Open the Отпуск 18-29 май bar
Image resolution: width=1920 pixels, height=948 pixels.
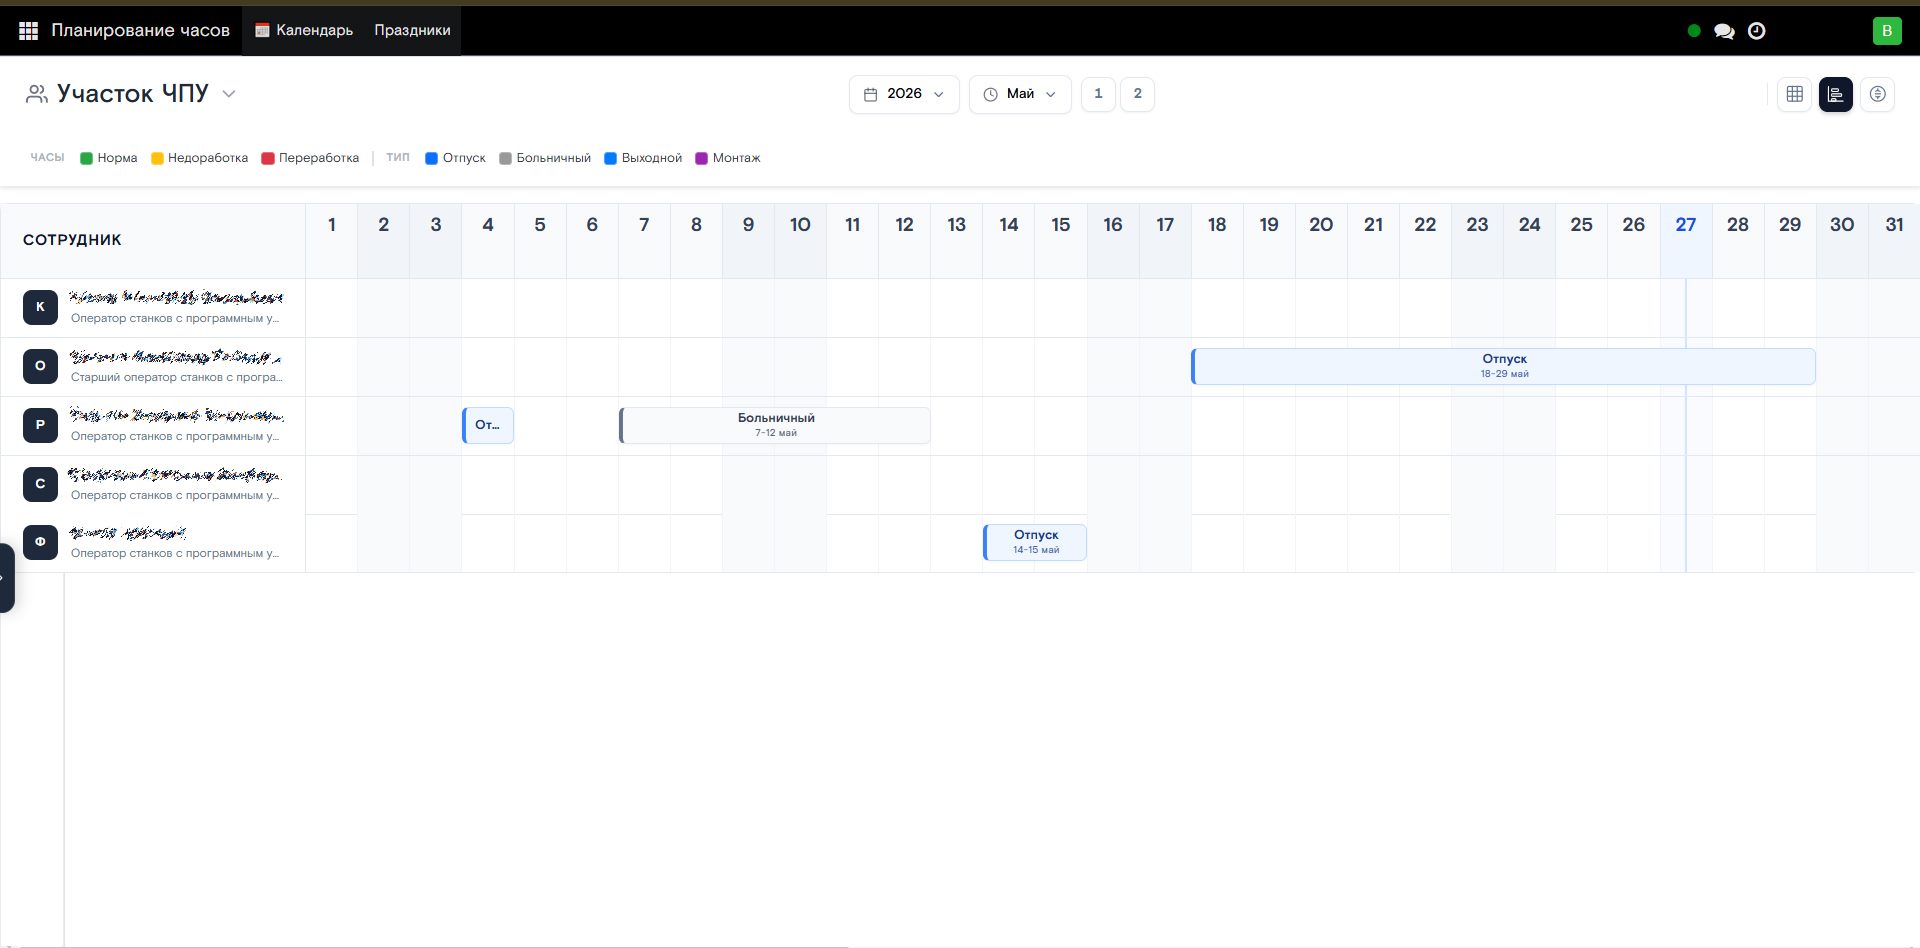[x=1503, y=366]
